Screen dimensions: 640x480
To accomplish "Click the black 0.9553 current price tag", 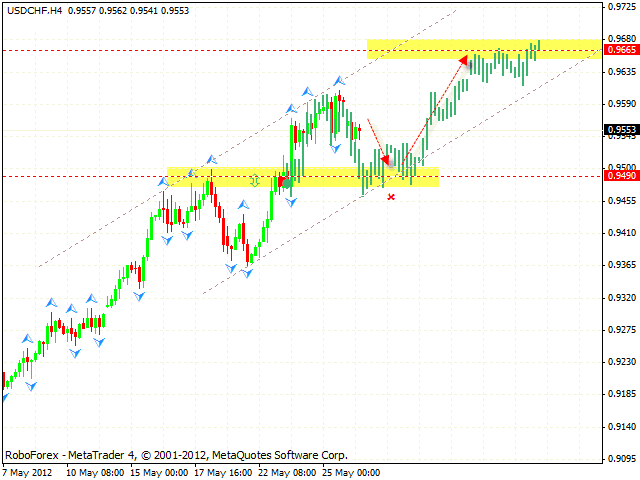I will pos(622,129).
